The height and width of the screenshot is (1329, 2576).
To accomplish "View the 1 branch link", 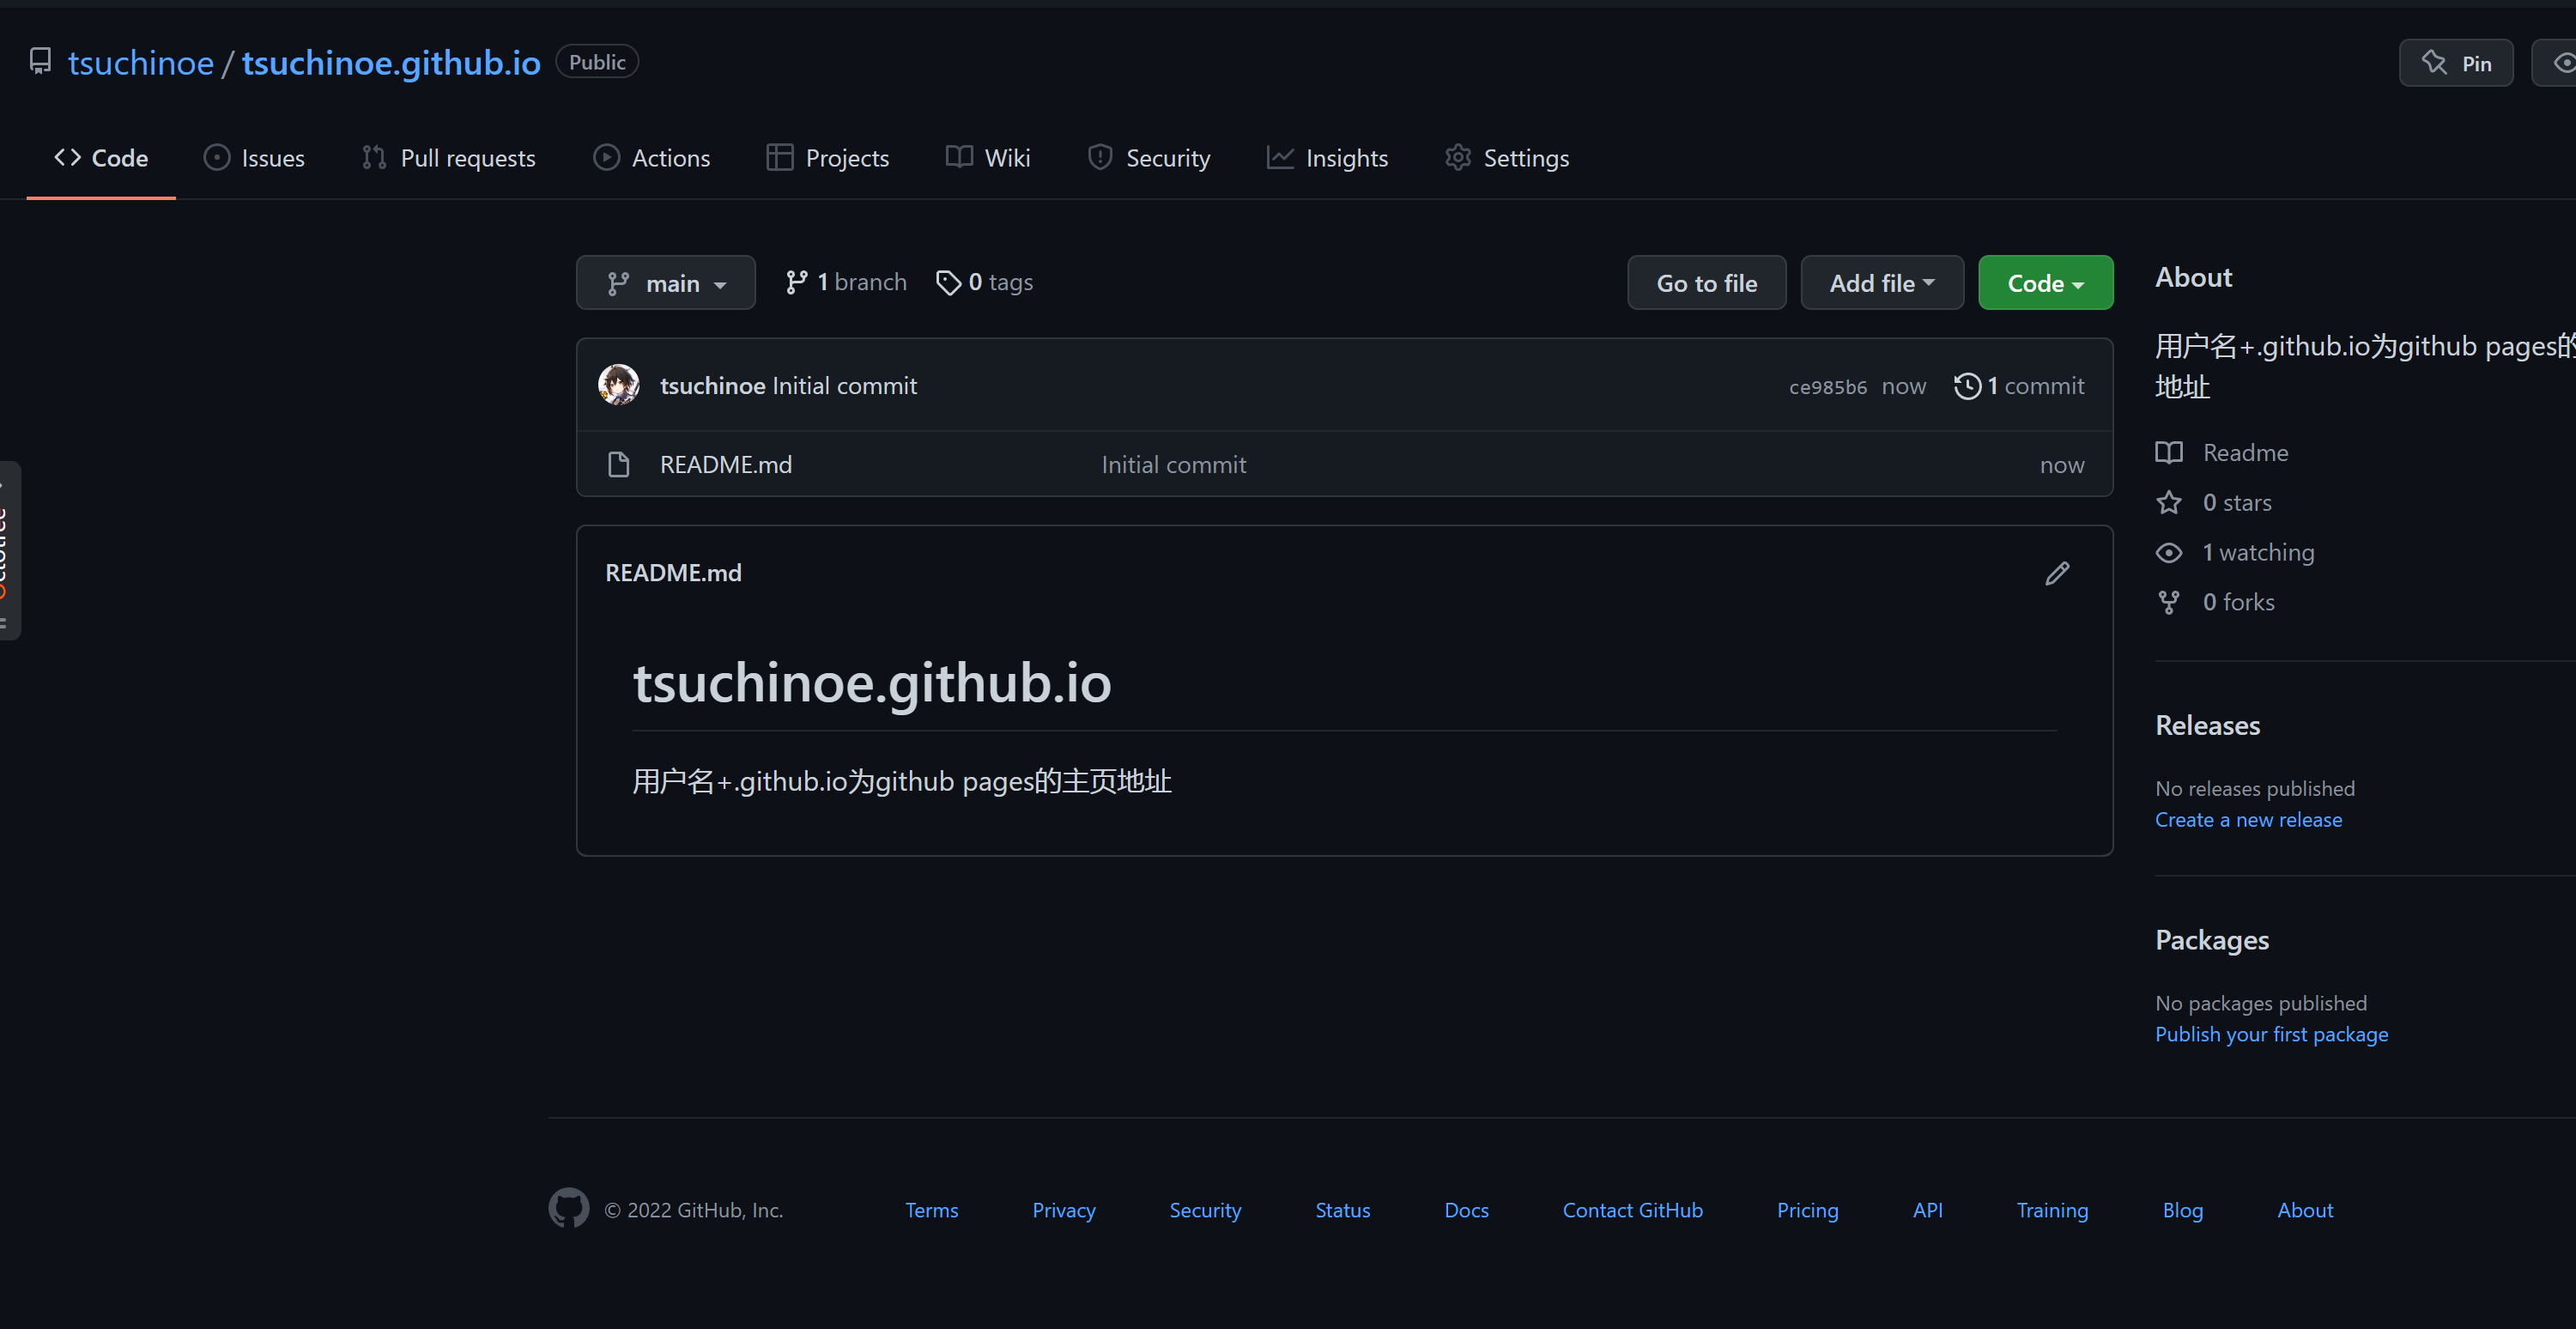I will point(846,283).
